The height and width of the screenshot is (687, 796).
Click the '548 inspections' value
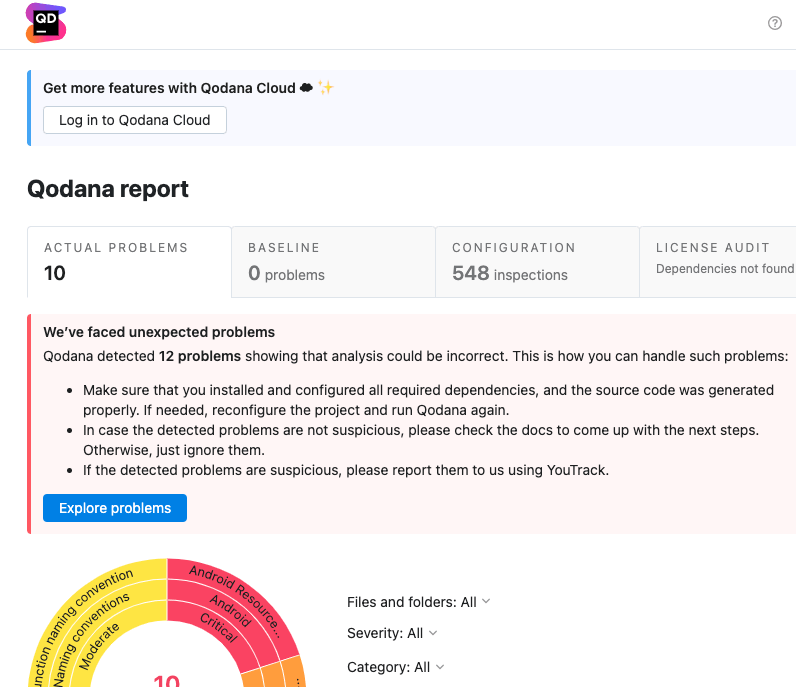(x=510, y=274)
